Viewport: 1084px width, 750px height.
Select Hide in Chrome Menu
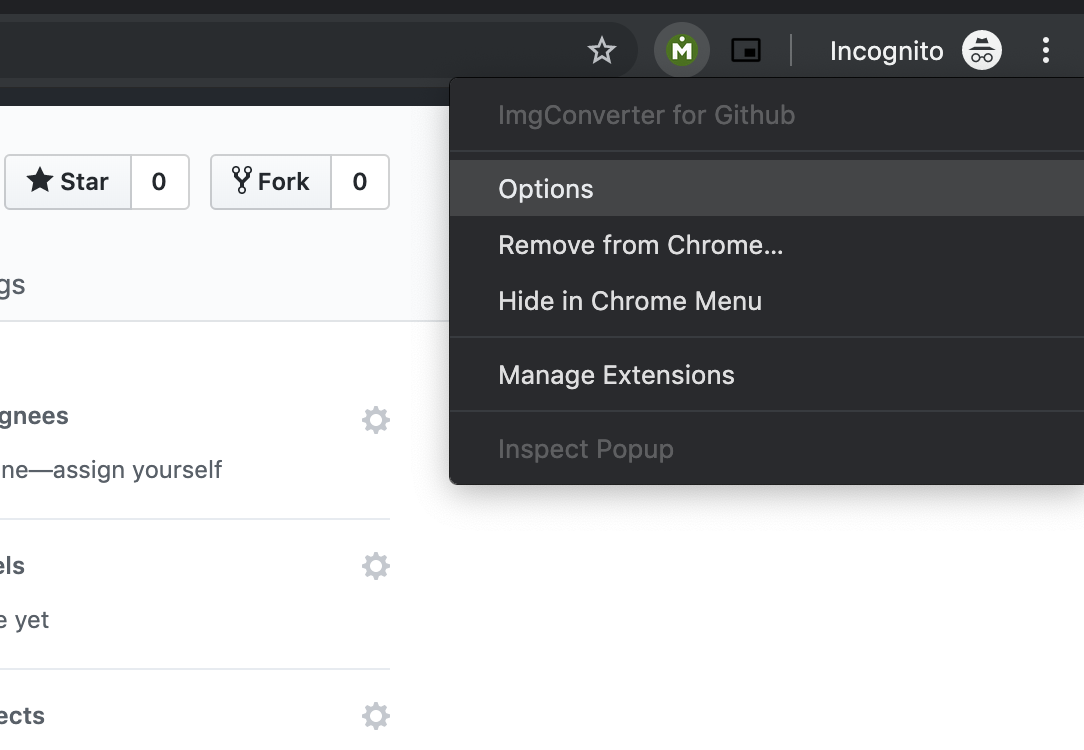[x=630, y=301]
